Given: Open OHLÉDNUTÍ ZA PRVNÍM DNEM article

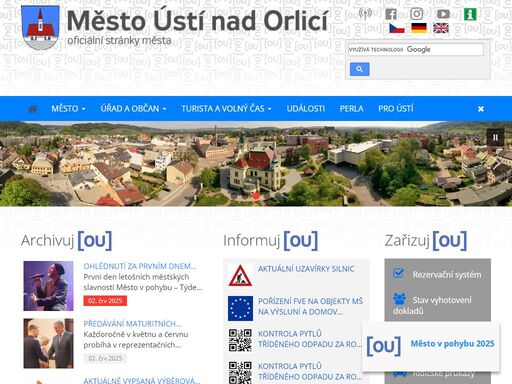Looking at the screenshot, I should point(140,266).
